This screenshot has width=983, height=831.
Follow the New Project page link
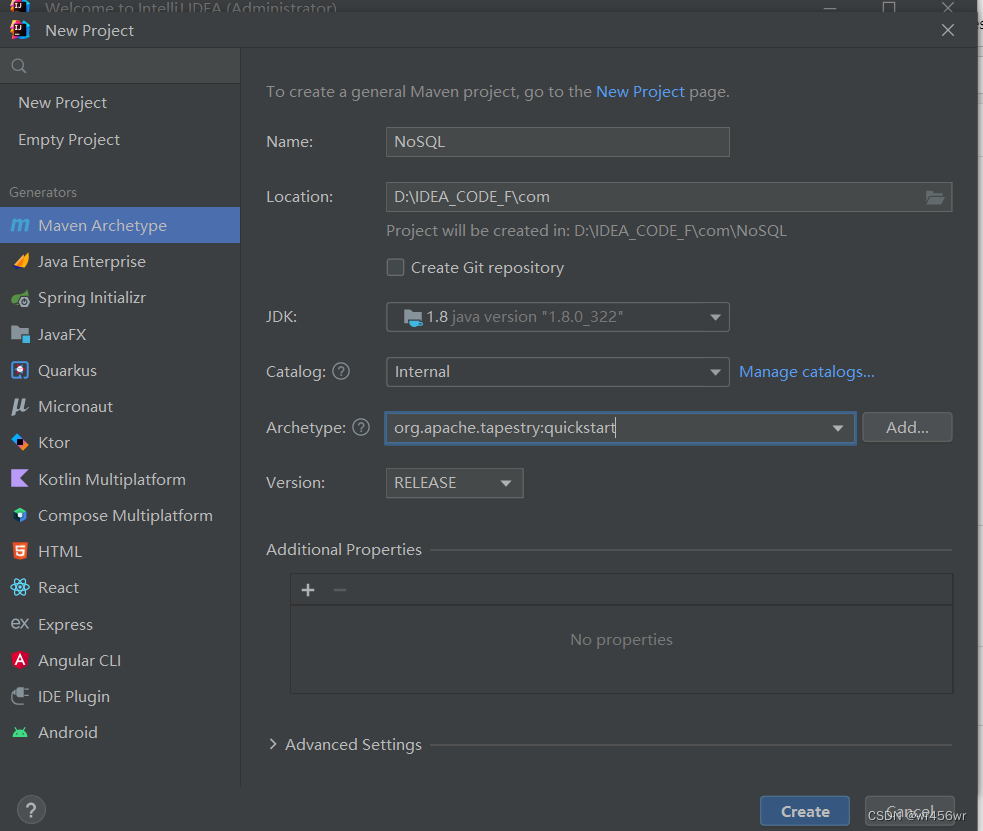coord(640,91)
